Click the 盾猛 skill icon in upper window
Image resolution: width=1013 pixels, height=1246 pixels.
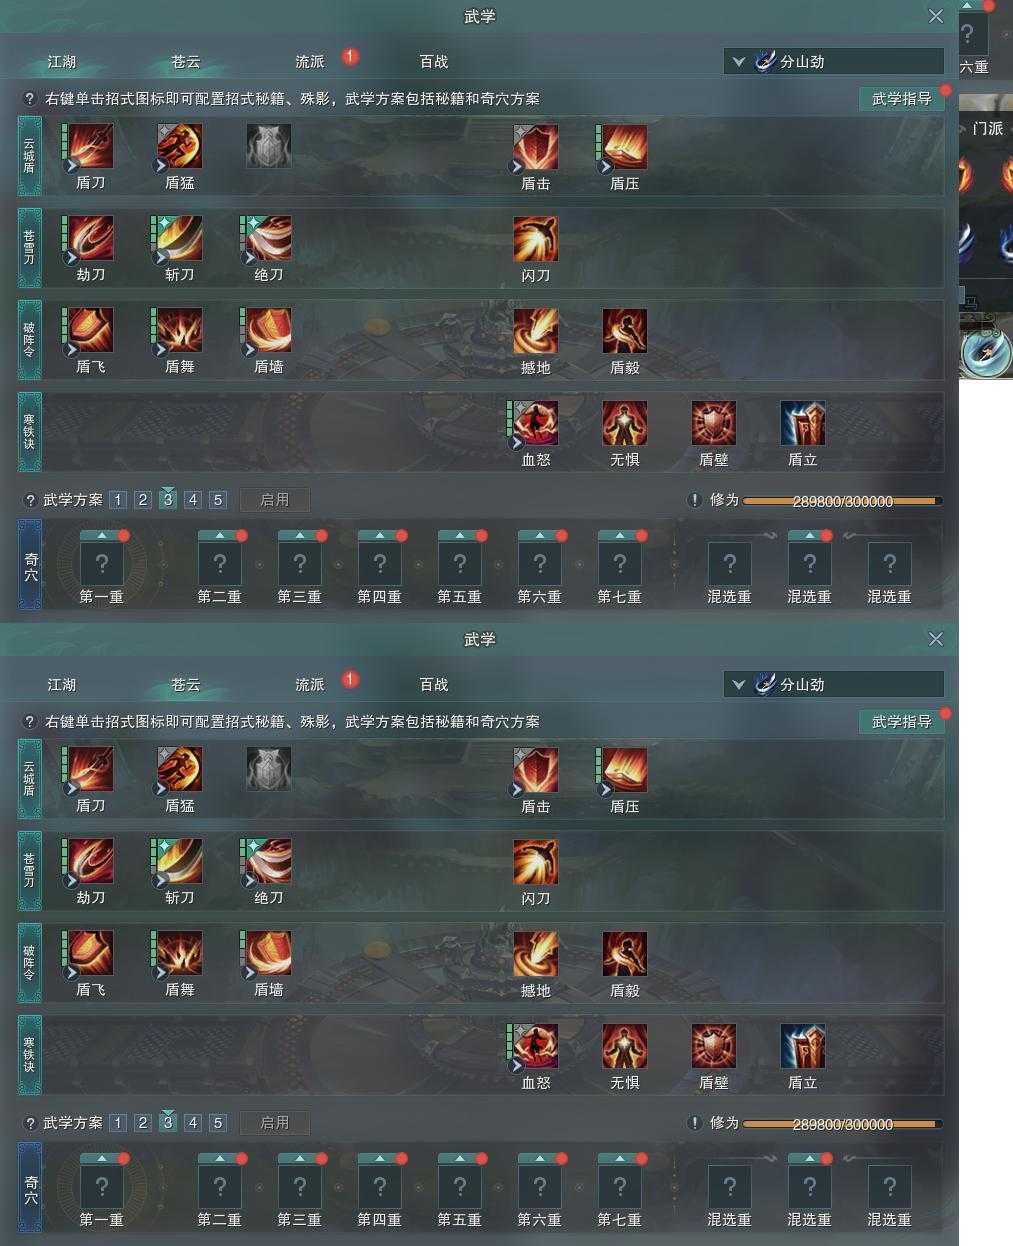click(180, 147)
